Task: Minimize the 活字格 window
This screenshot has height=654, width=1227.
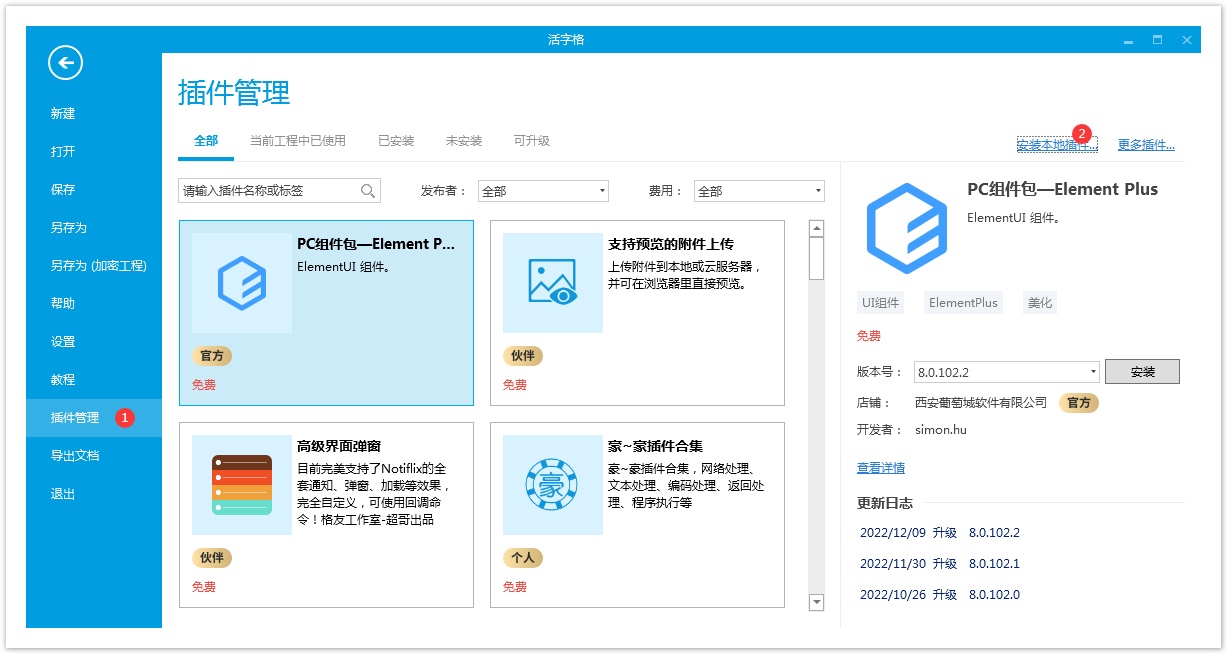Action: (1129, 40)
